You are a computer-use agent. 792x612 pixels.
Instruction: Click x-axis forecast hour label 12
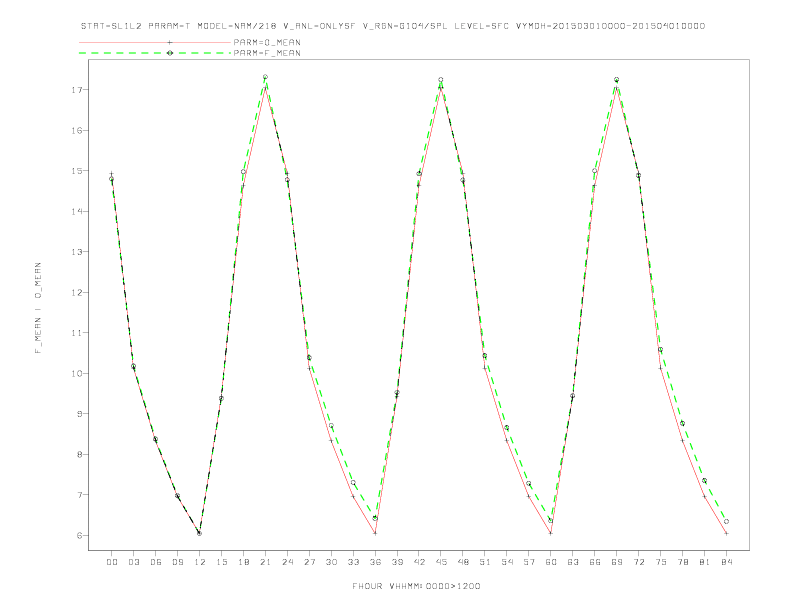[200, 562]
